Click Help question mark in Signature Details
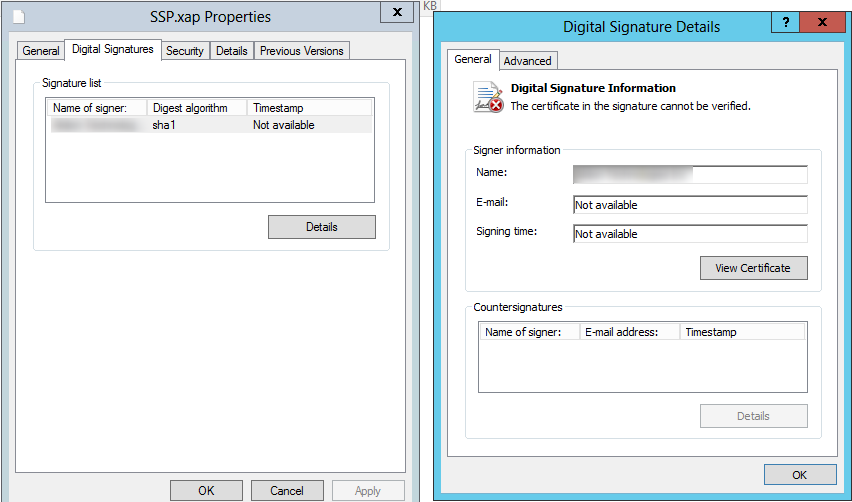The height and width of the screenshot is (502, 852). pyautogui.click(x=786, y=22)
